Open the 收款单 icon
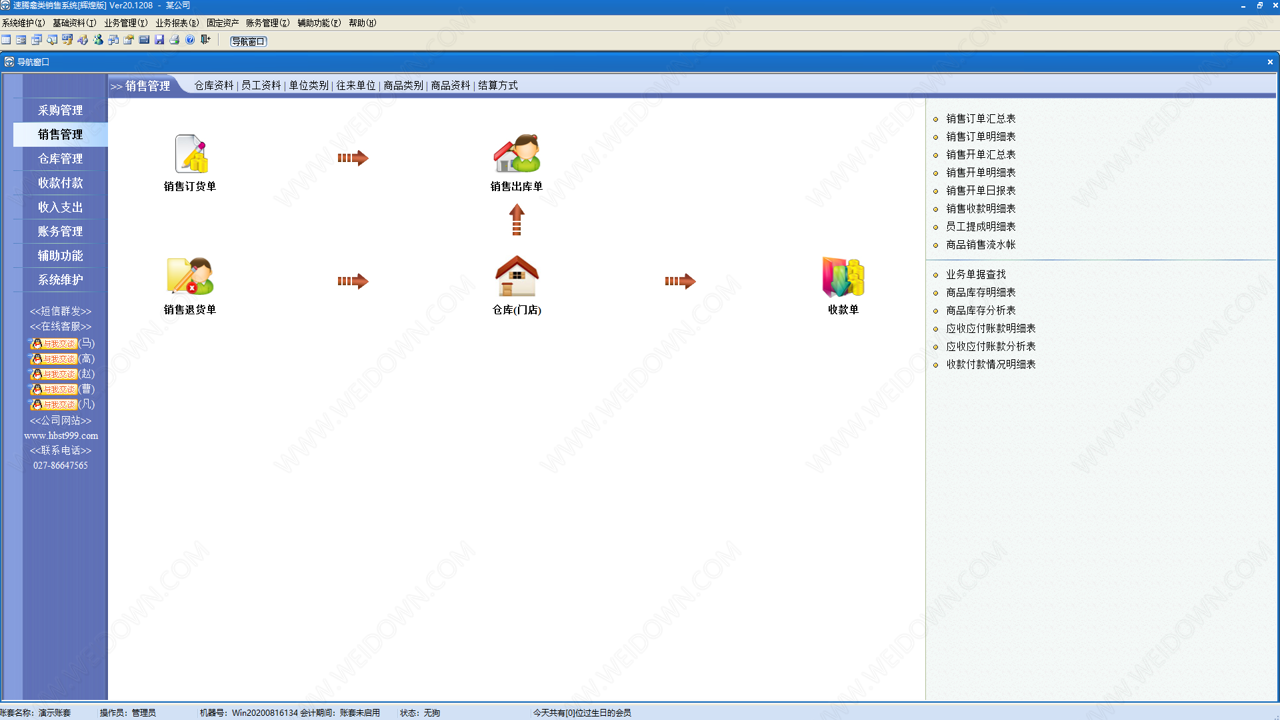 pyautogui.click(x=843, y=277)
